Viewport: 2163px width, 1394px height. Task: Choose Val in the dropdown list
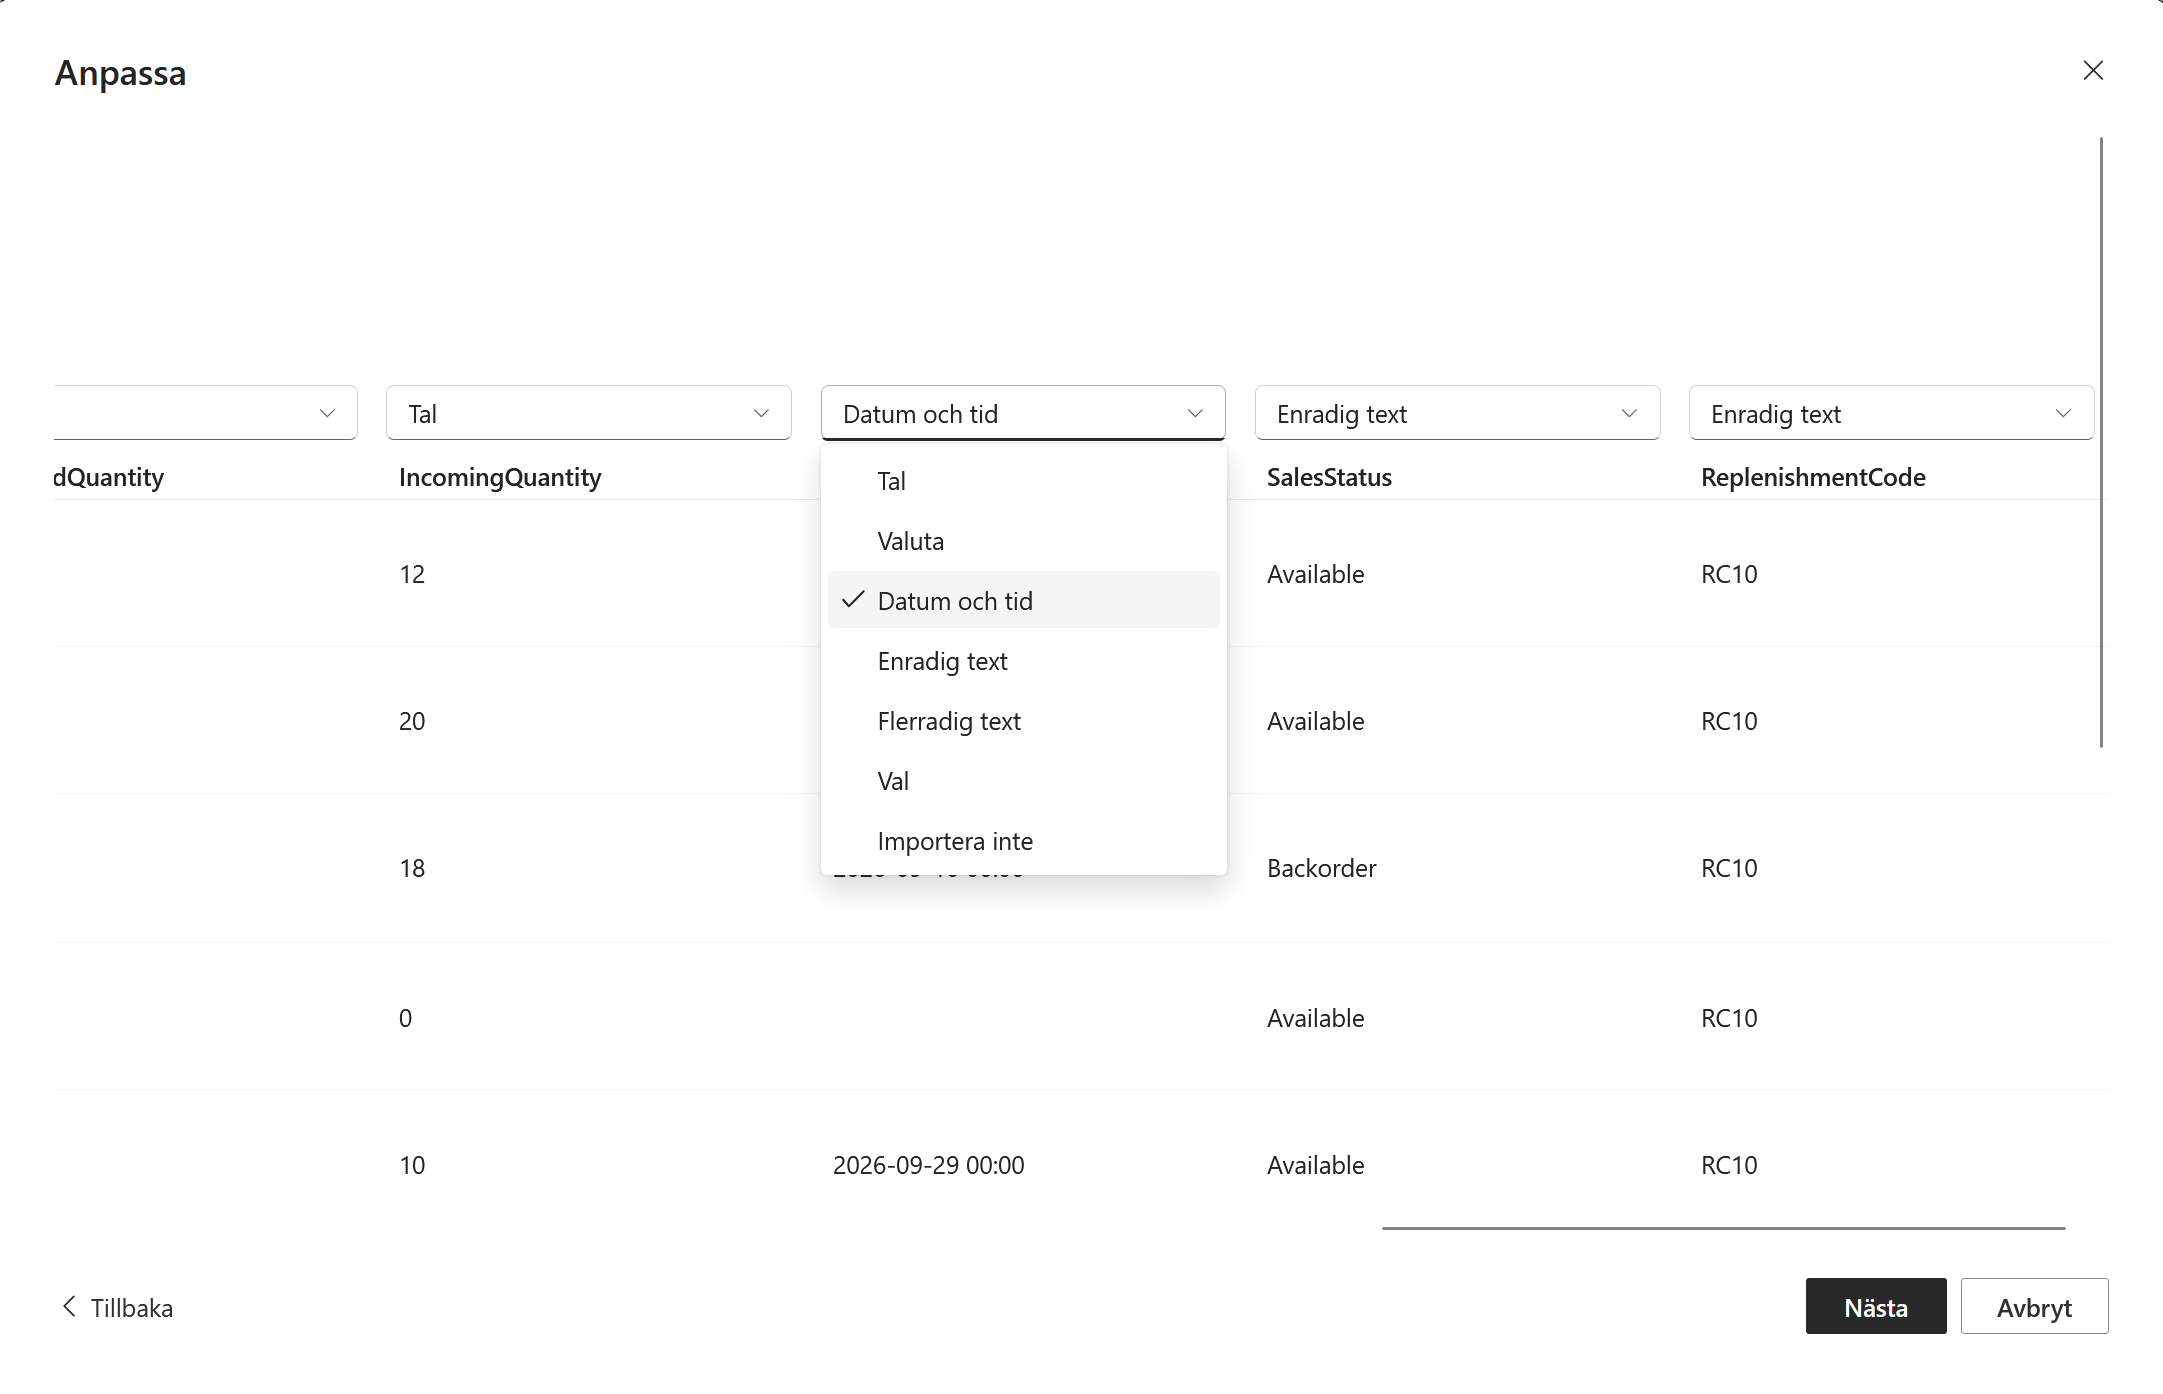tap(1023, 781)
